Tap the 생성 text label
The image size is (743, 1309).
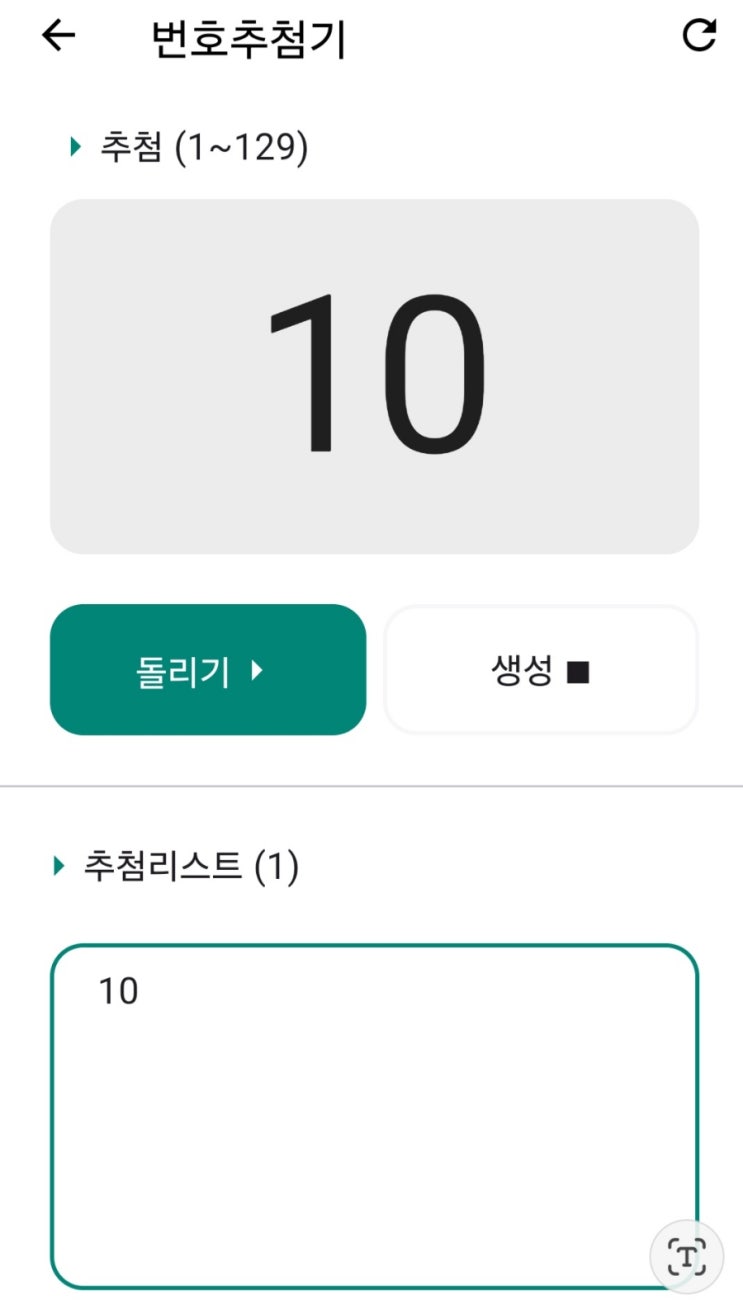click(523, 672)
